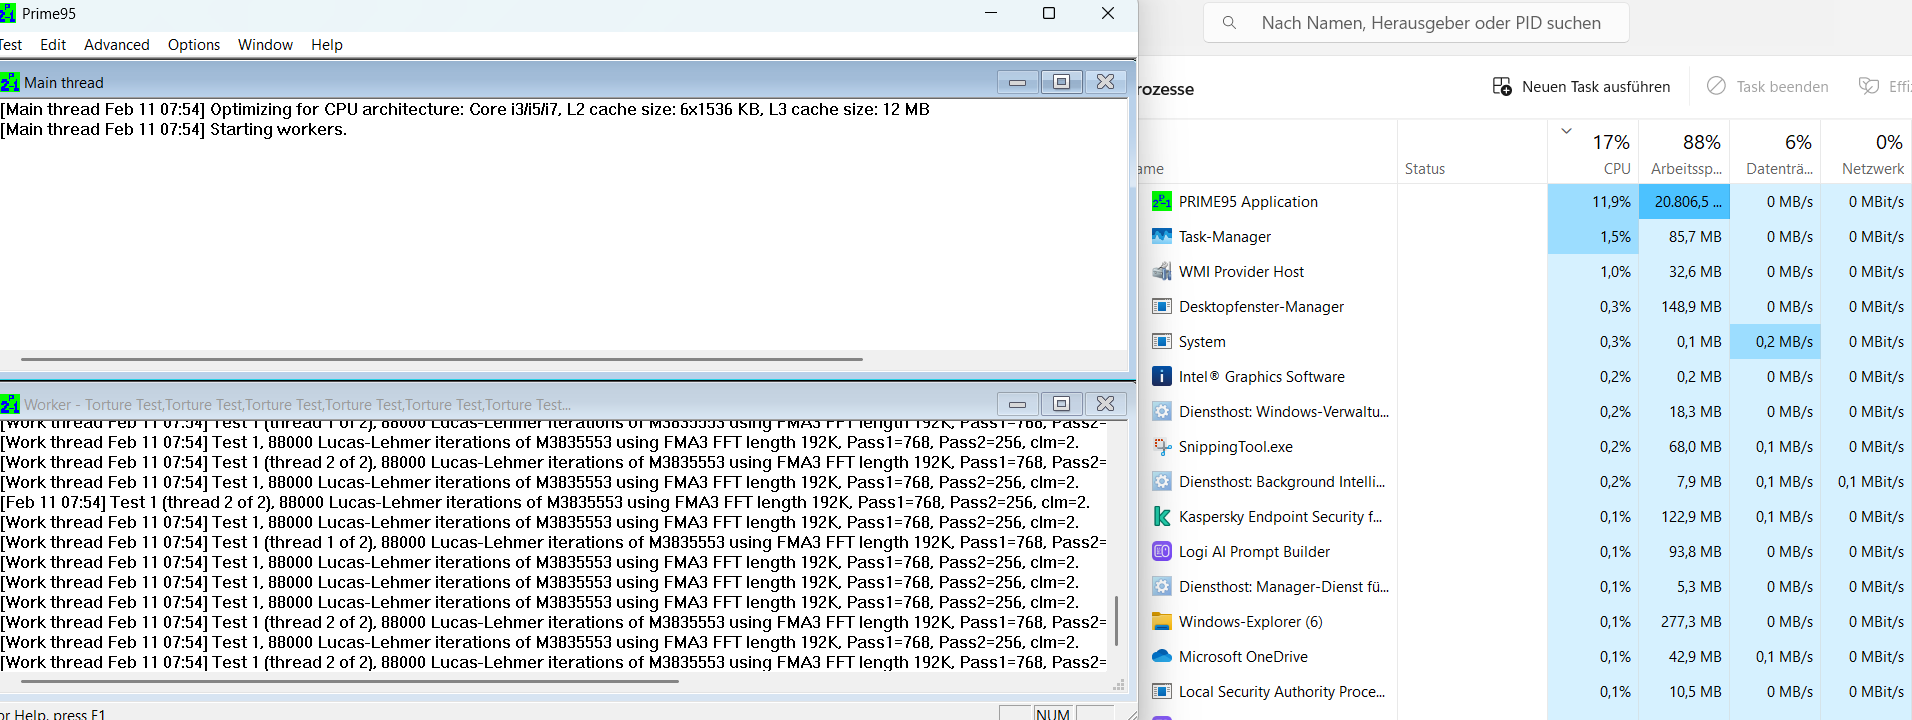Click the Main thread window icon
Screen dimensions: 1912x720
[x=10, y=82]
